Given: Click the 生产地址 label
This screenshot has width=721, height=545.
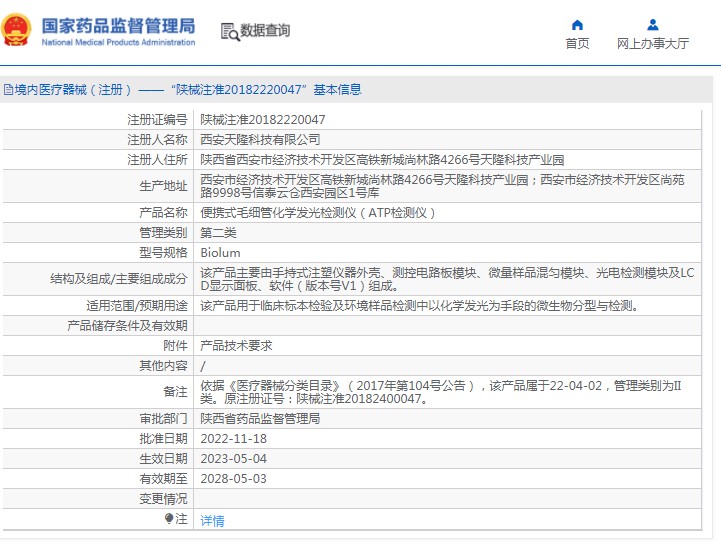Looking at the screenshot, I should pos(163,186).
